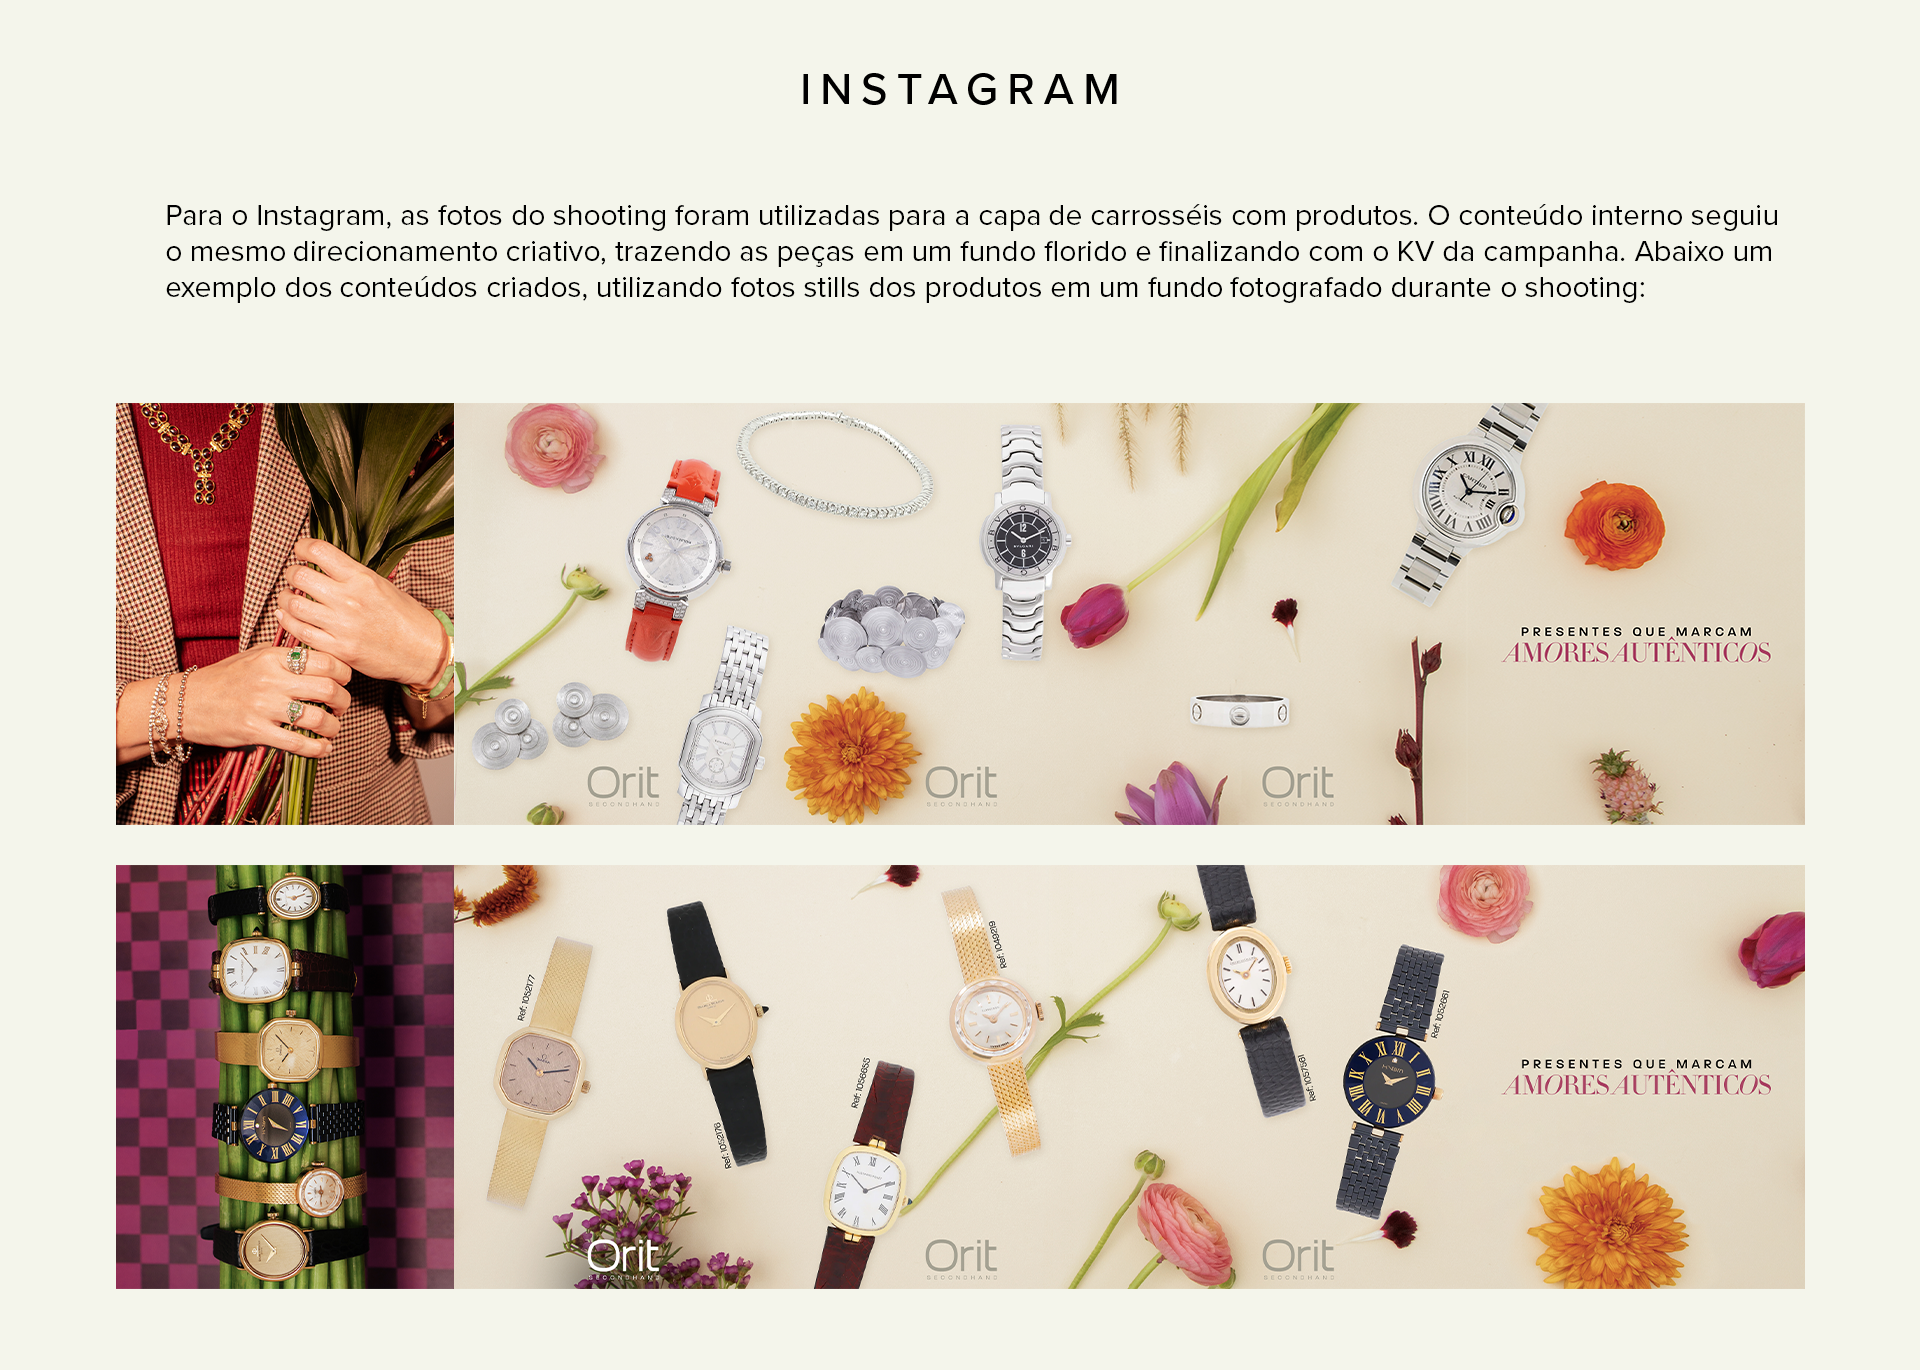
Task: Click the INSTAGRAM heading
Action: 960,89
